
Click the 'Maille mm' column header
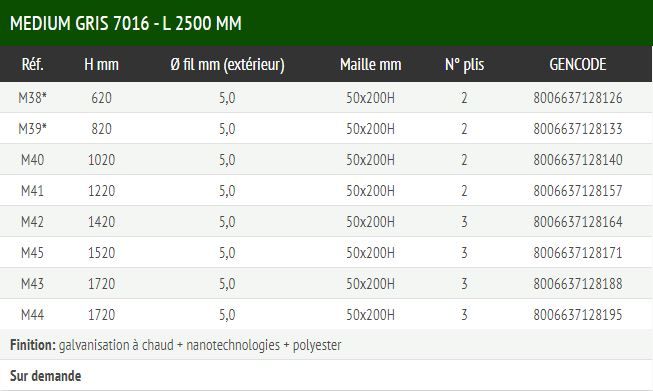click(x=371, y=65)
